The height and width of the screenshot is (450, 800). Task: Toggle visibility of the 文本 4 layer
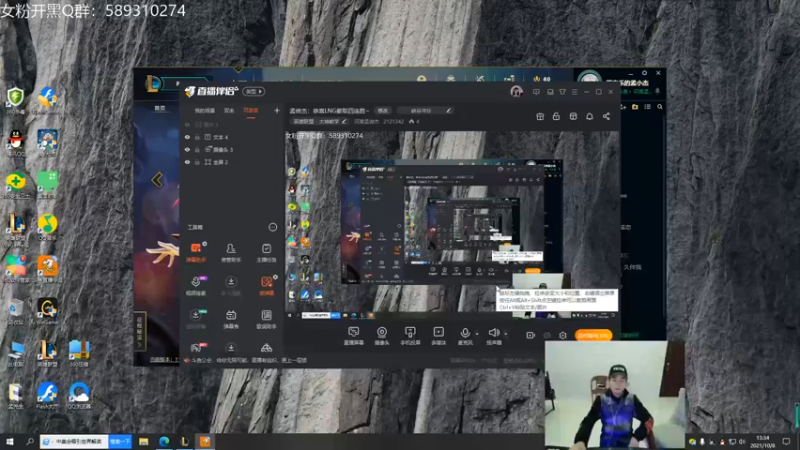click(187, 137)
